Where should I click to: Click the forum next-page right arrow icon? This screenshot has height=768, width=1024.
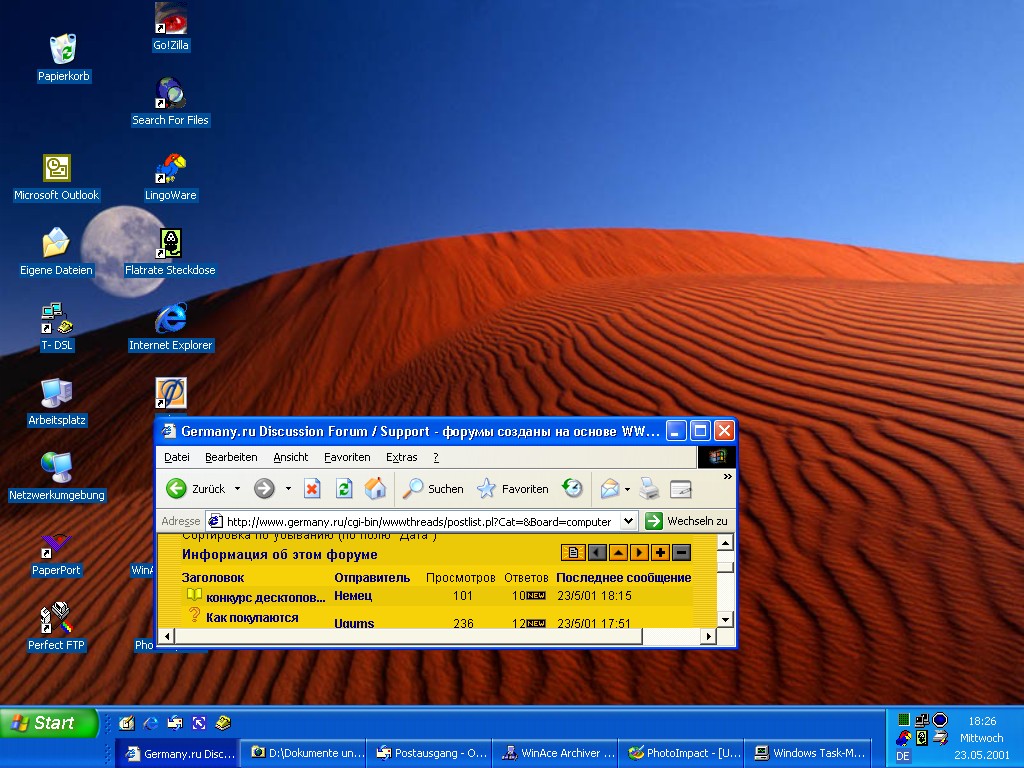[639, 552]
